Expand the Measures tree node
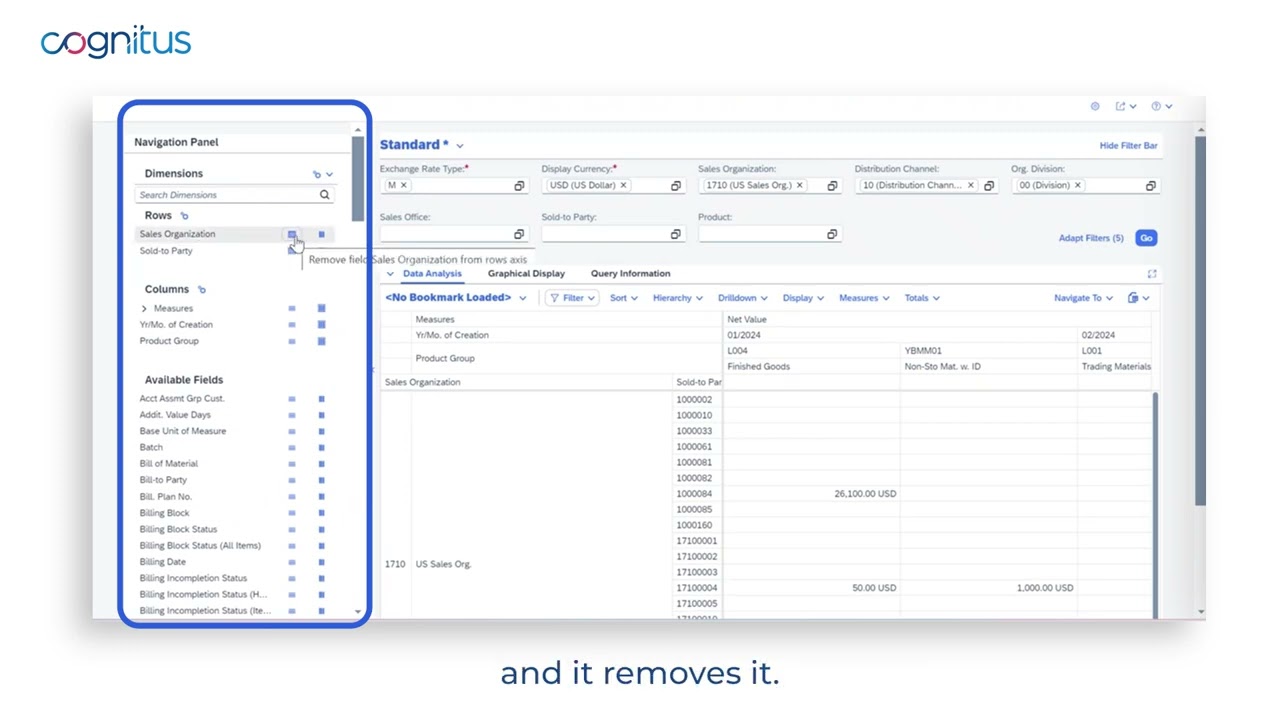Image resolution: width=1280 pixels, height=720 pixels. point(145,308)
